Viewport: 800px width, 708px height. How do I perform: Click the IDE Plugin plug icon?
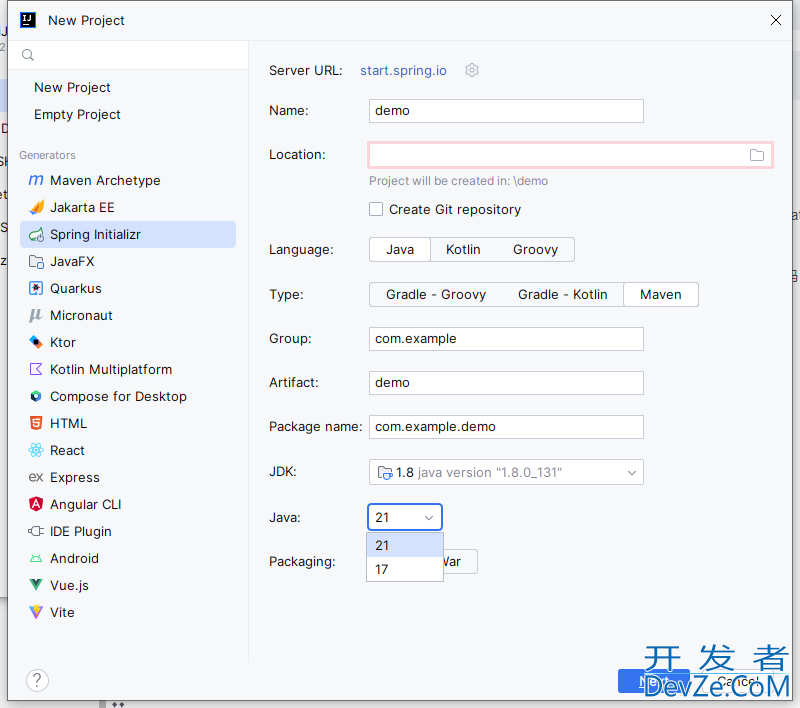pos(36,531)
